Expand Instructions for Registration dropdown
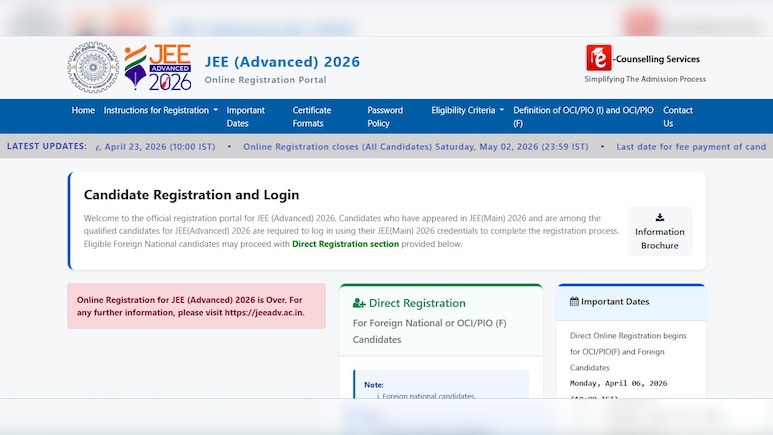The height and width of the screenshot is (435, 773). click(161, 110)
